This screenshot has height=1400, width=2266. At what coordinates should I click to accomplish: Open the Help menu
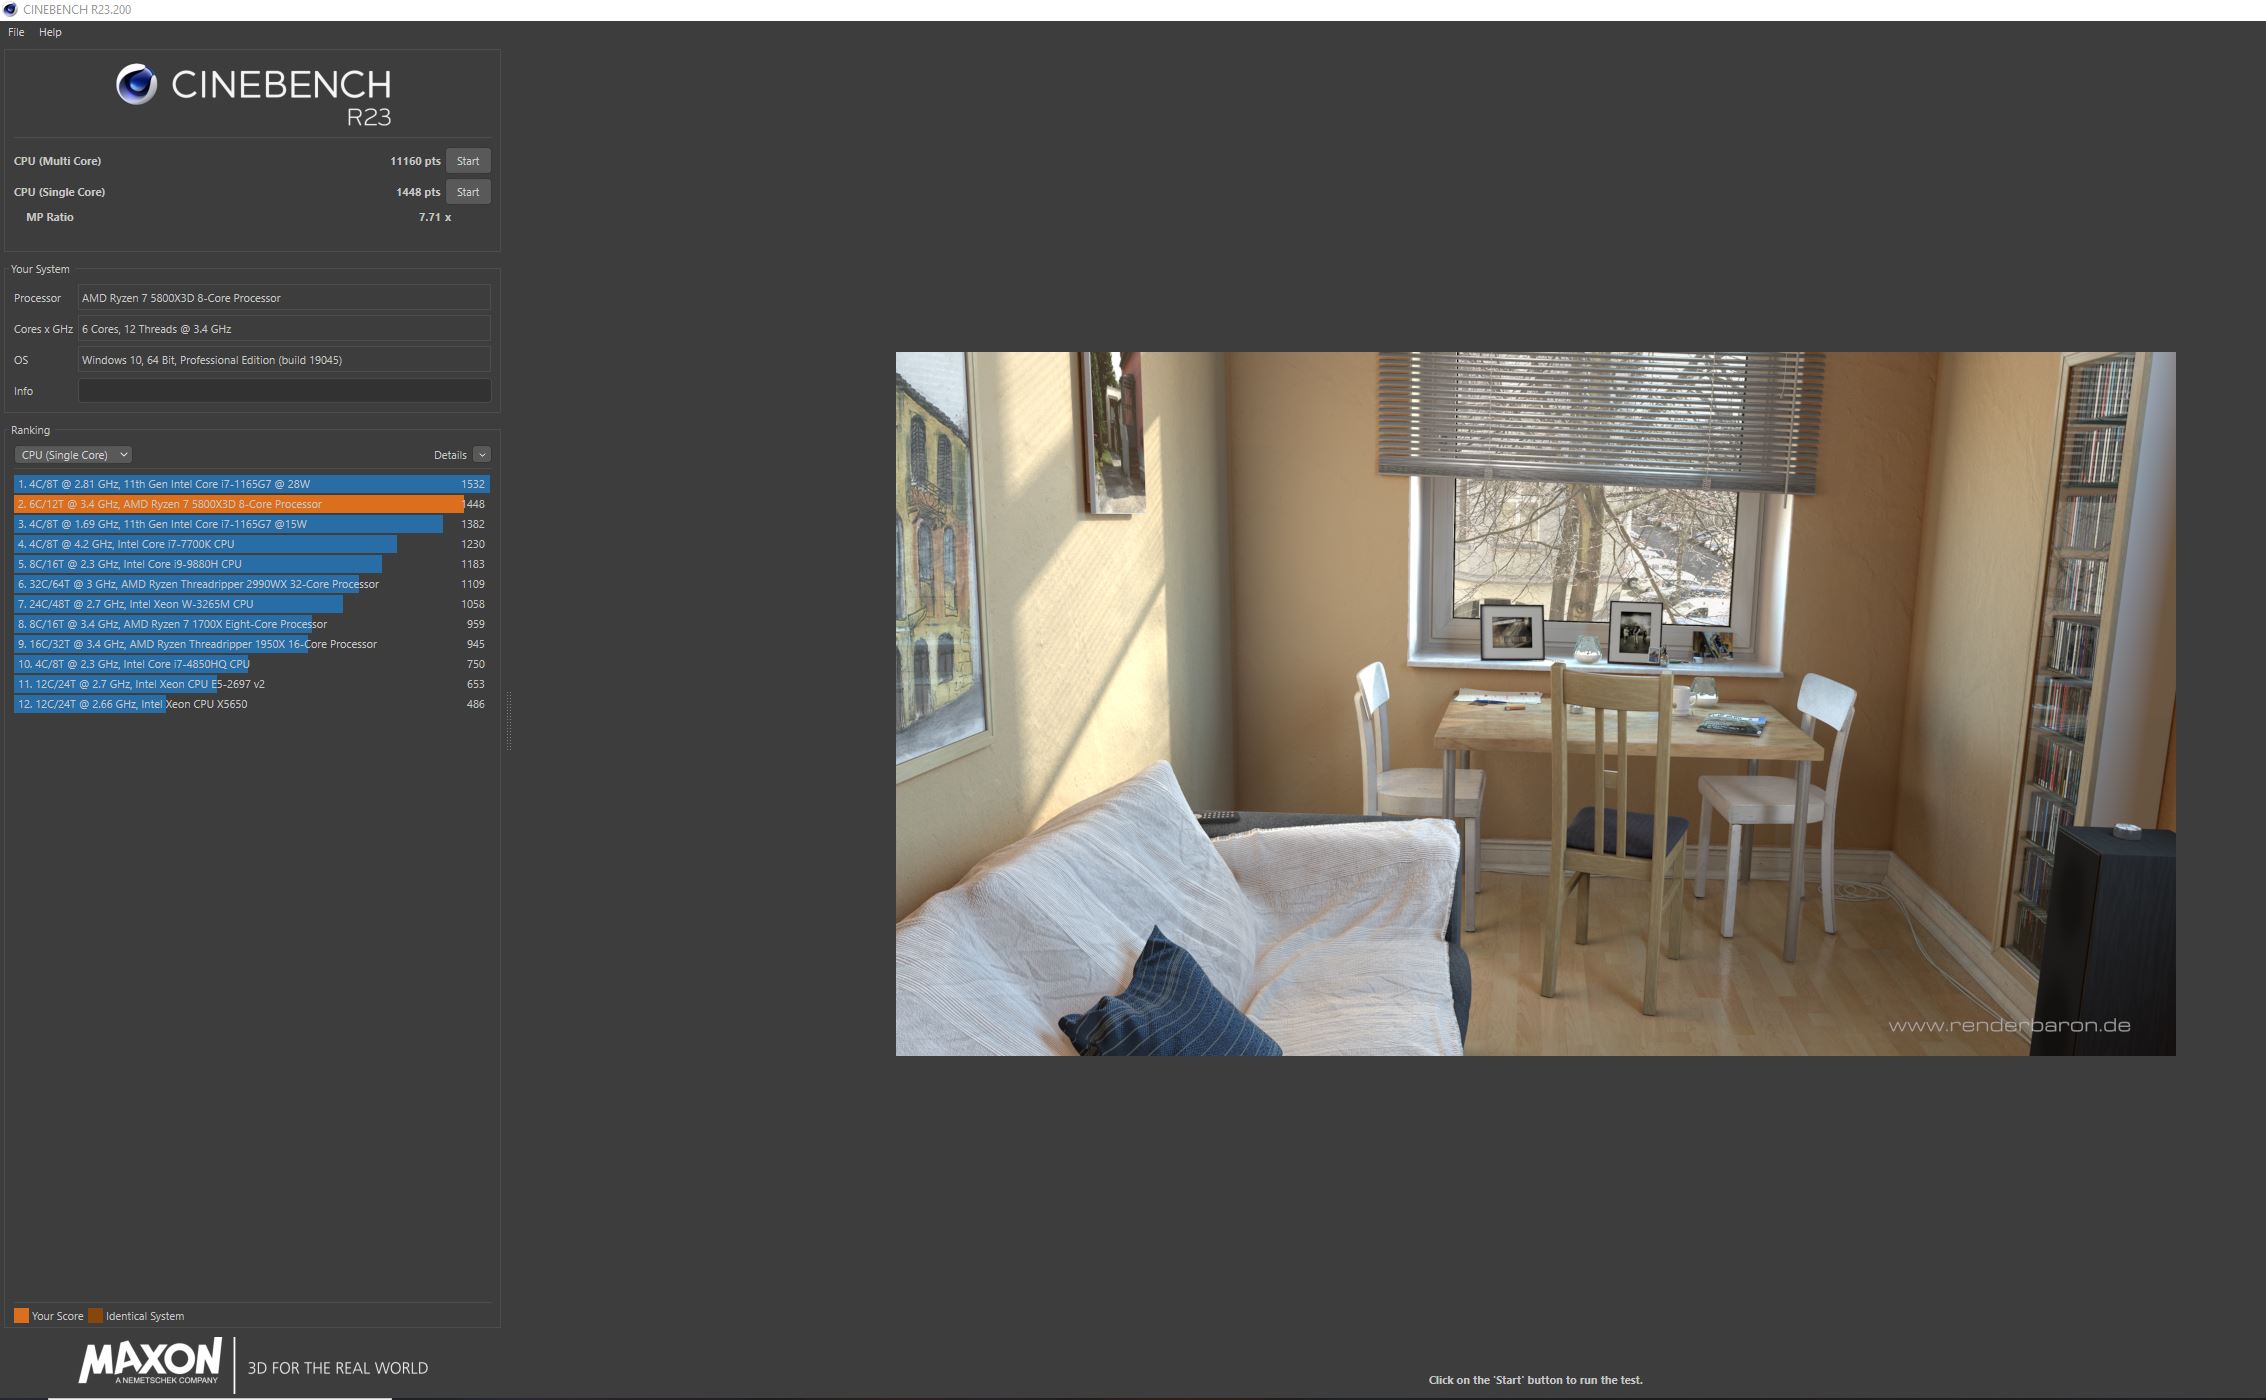[50, 32]
